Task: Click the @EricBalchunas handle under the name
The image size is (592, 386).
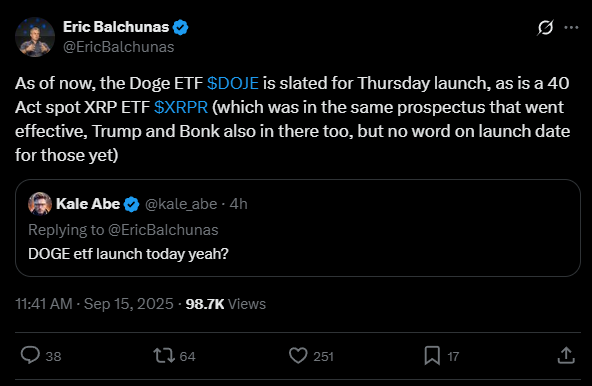Action: pos(119,47)
